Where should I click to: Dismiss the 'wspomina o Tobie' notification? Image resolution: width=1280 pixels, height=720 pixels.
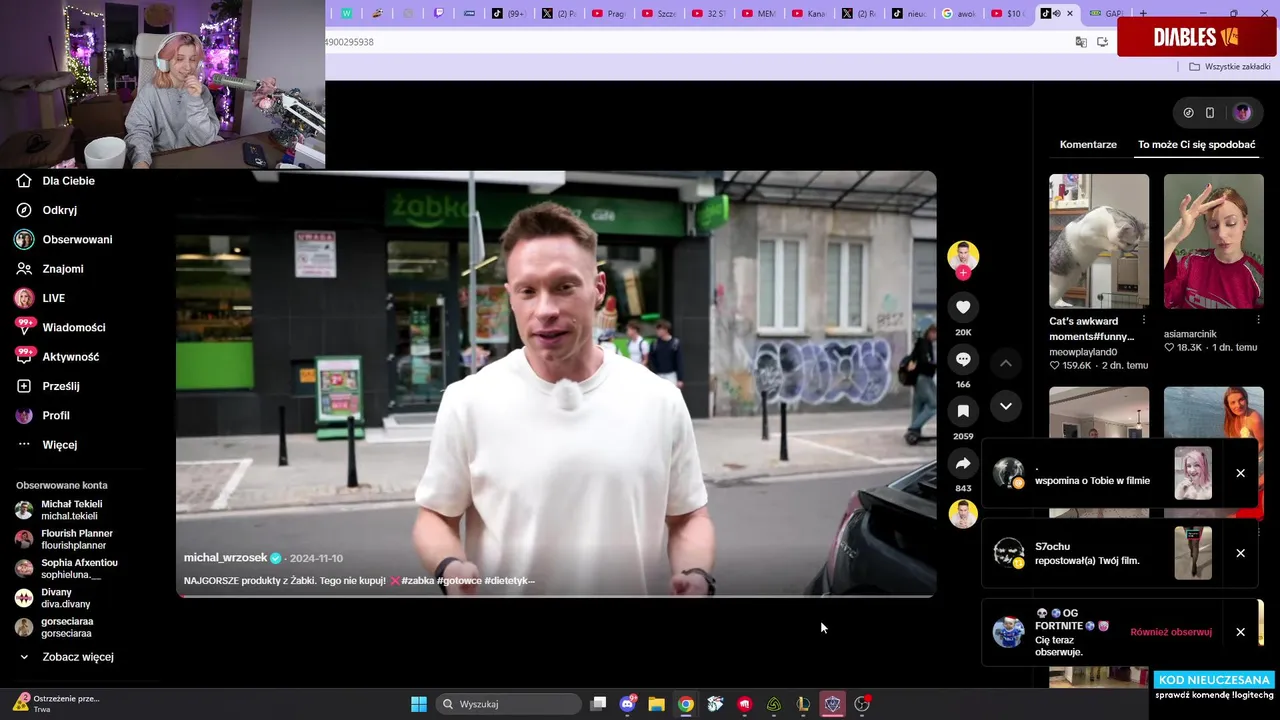click(x=1240, y=473)
